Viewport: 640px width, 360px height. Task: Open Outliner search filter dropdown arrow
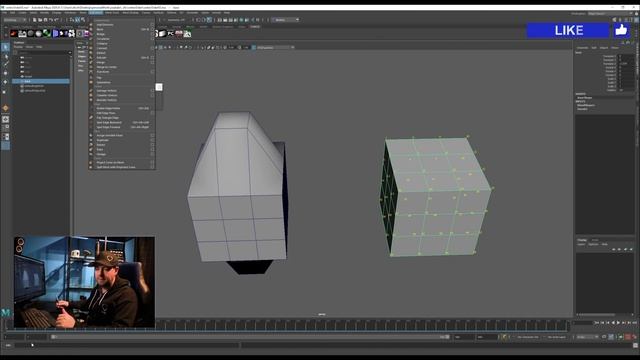coord(70,52)
